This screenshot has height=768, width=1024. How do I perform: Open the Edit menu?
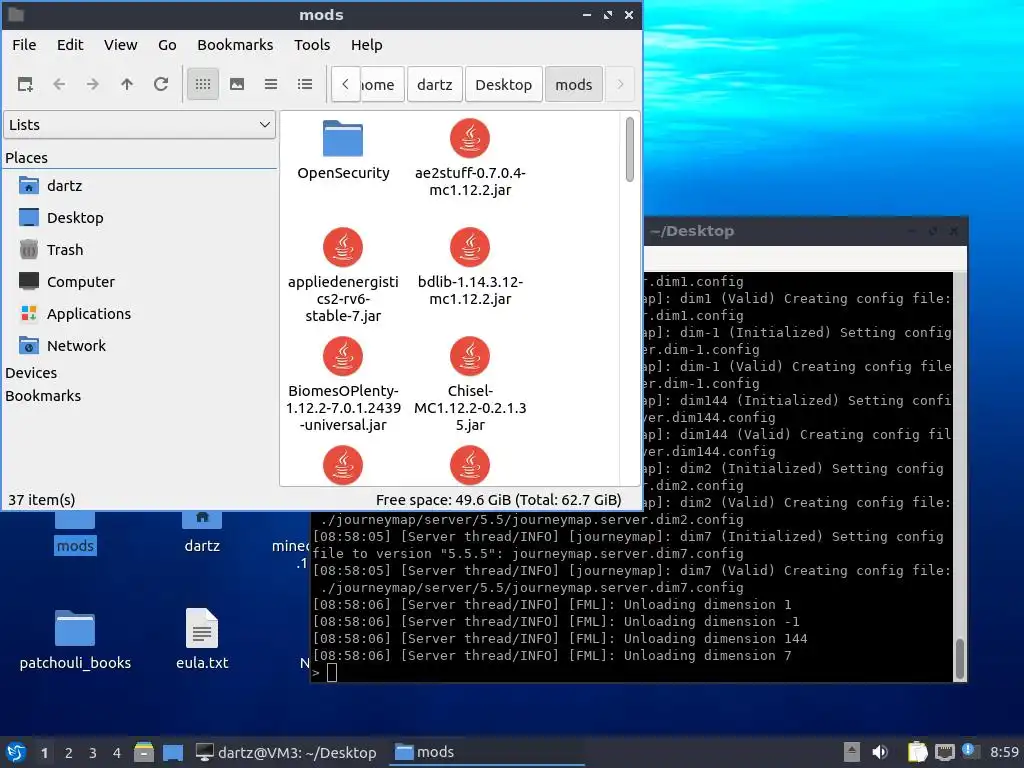click(70, 45)
